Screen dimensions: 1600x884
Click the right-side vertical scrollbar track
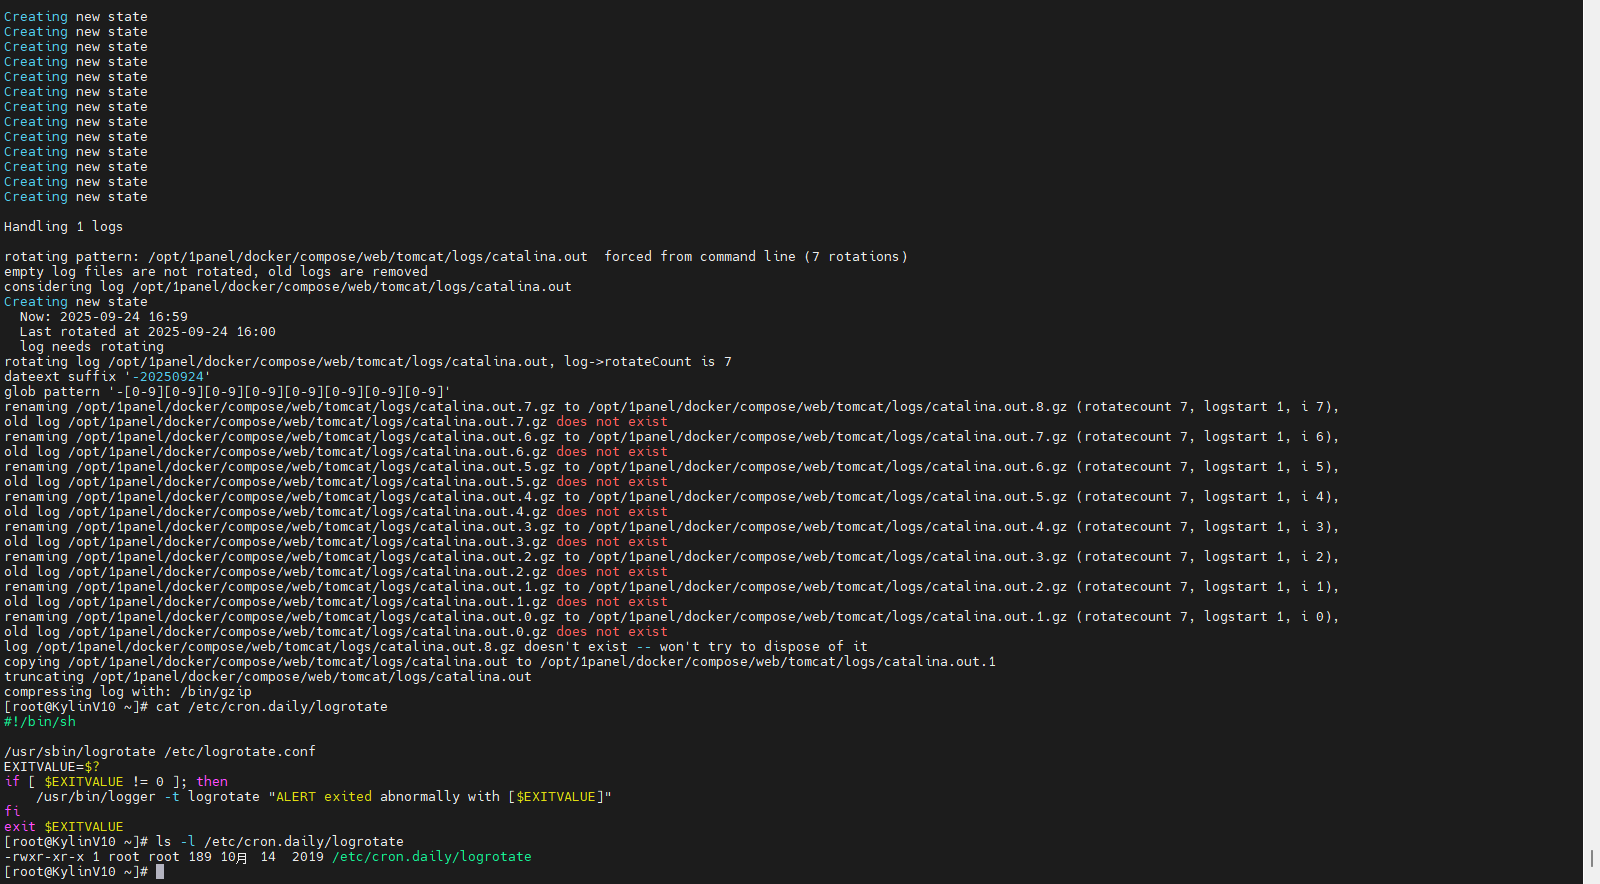(x=1590, y=440)
